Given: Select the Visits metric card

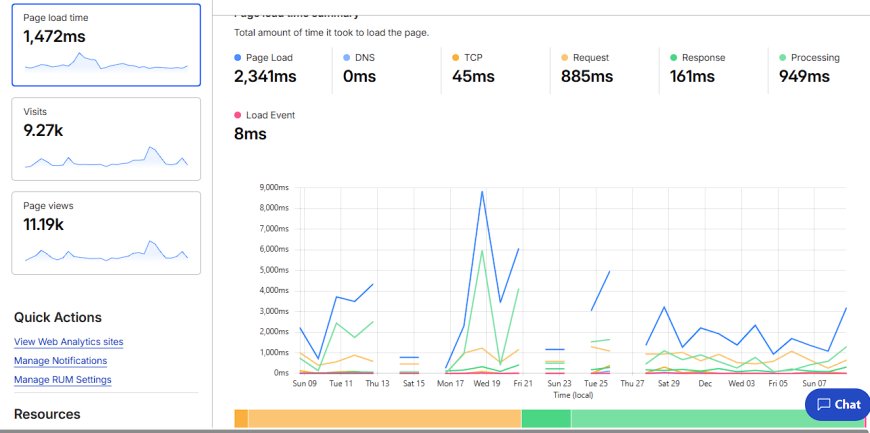Looking at the screenshot, I should (x=106, y=139).
